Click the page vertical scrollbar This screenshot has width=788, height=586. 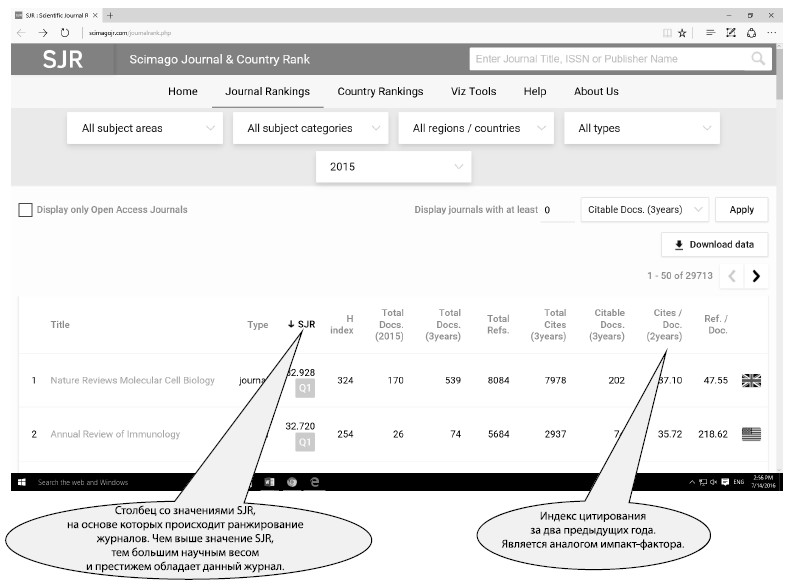(x=779, y=73)
